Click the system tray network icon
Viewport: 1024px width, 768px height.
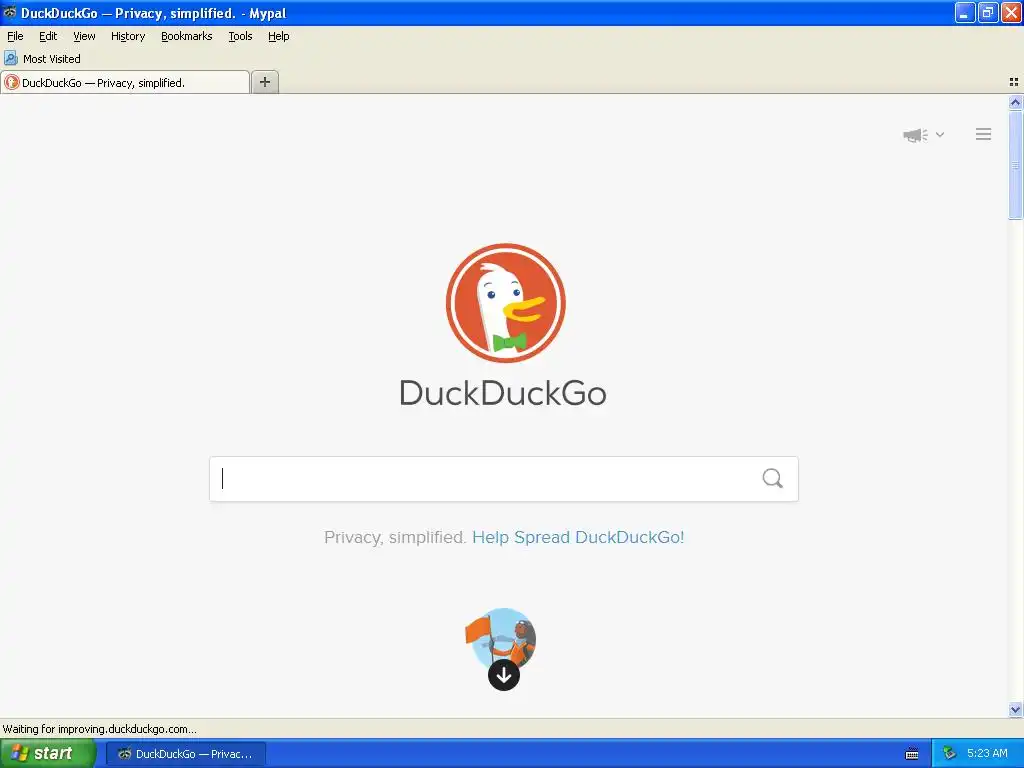[950, 753]
